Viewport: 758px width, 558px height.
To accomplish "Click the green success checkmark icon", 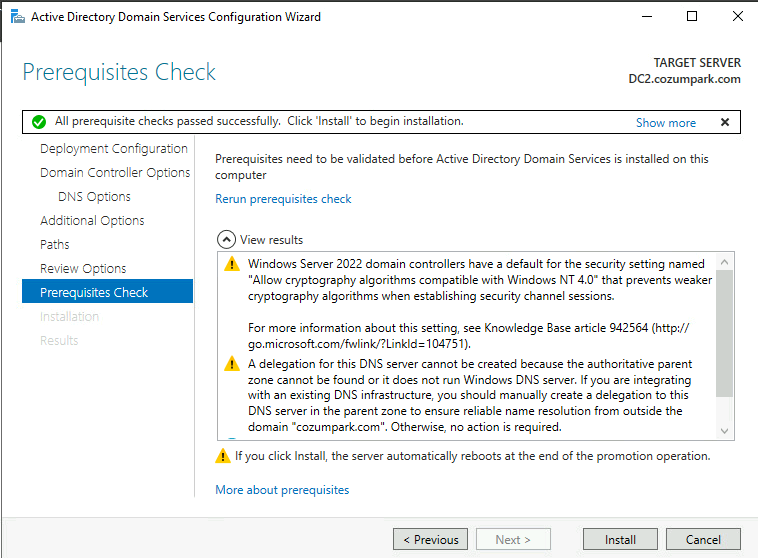I will tap(39, 122).
